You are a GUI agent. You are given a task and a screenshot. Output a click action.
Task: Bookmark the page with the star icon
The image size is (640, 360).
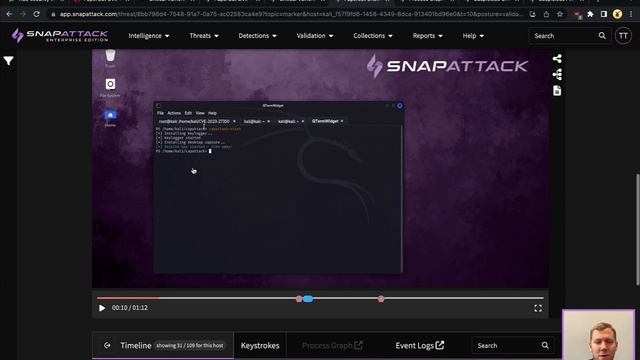point(560,14)
